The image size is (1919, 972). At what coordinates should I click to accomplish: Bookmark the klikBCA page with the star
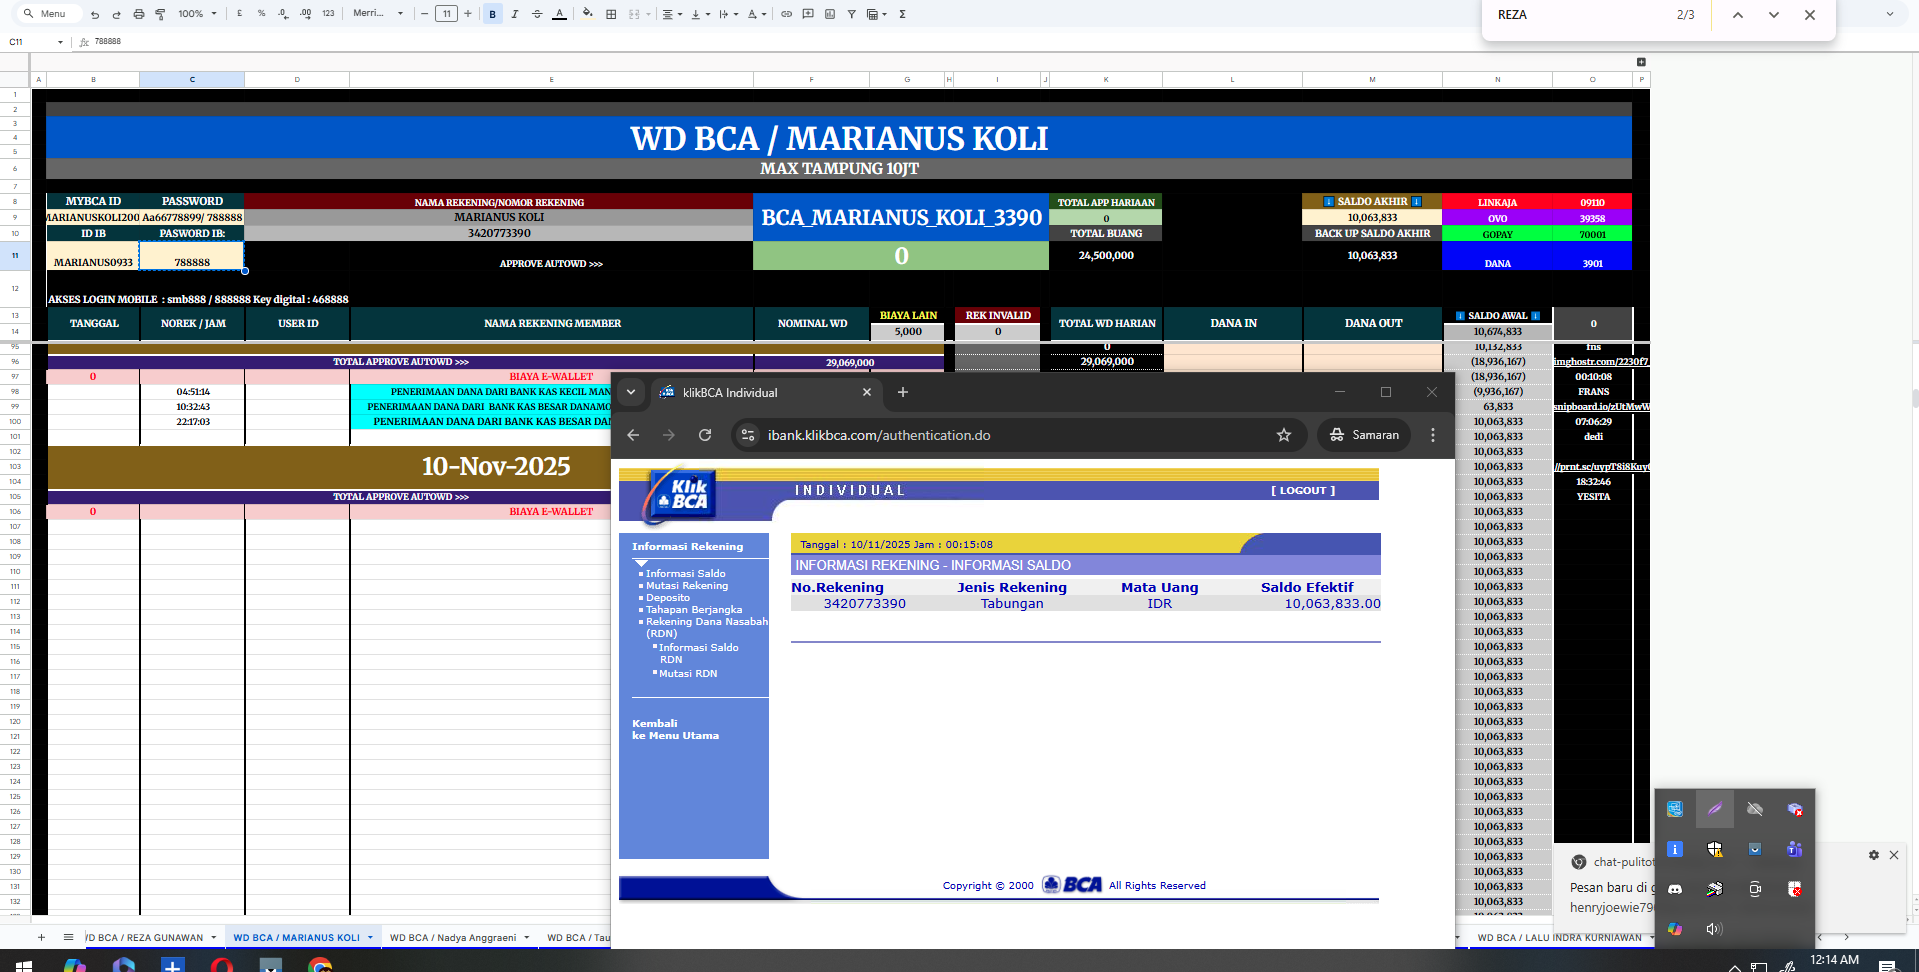click(1284, 435)
